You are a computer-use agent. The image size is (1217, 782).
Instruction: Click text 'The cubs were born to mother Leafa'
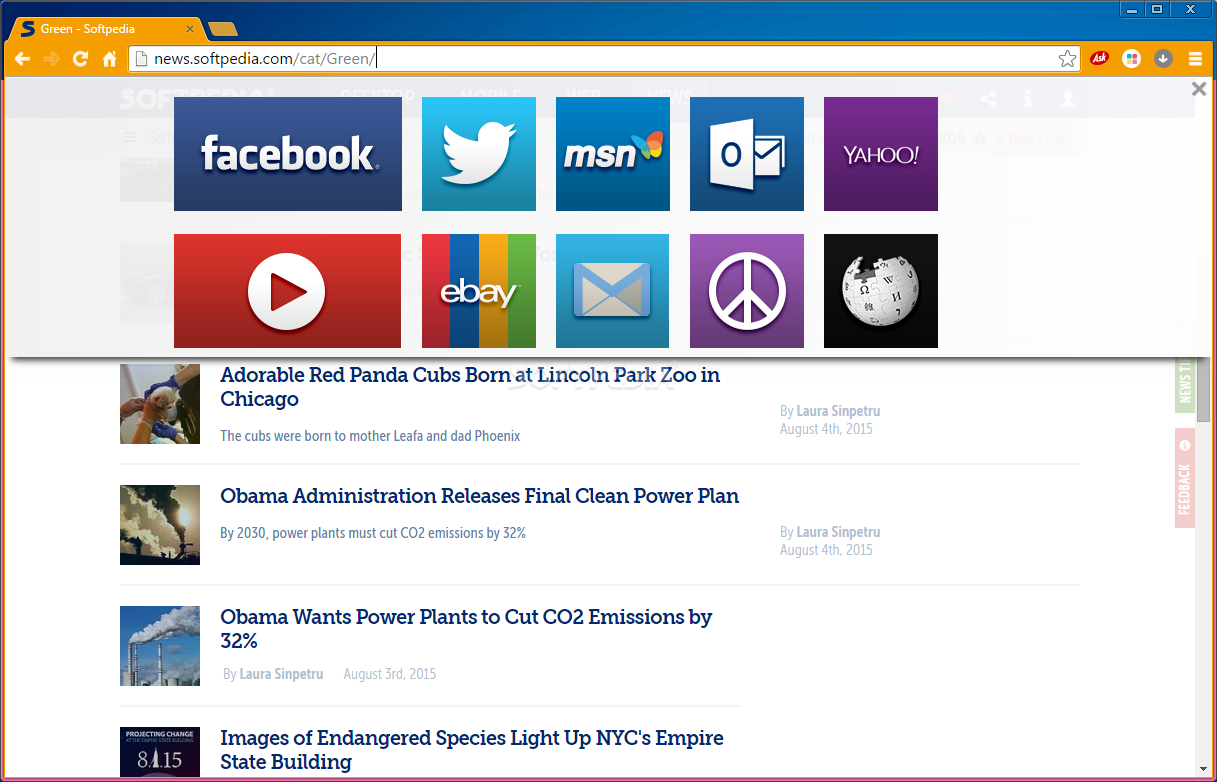point(370,436)
